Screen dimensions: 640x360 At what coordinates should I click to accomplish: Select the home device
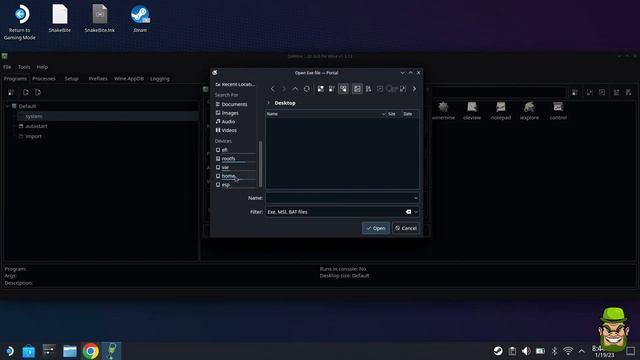(x=236, y=176)
